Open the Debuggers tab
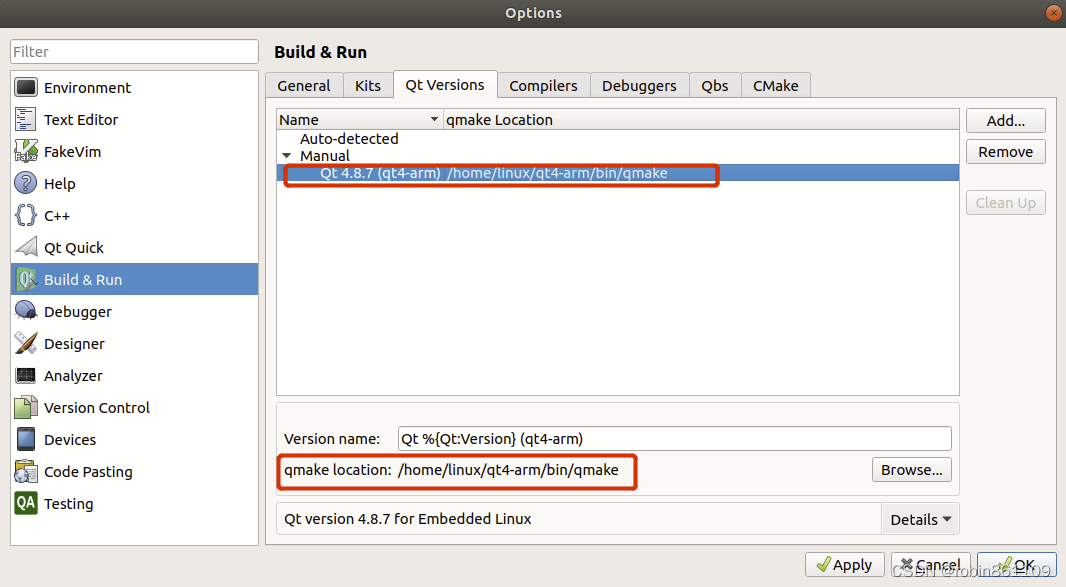1066x587 pixels. [639, 86]
